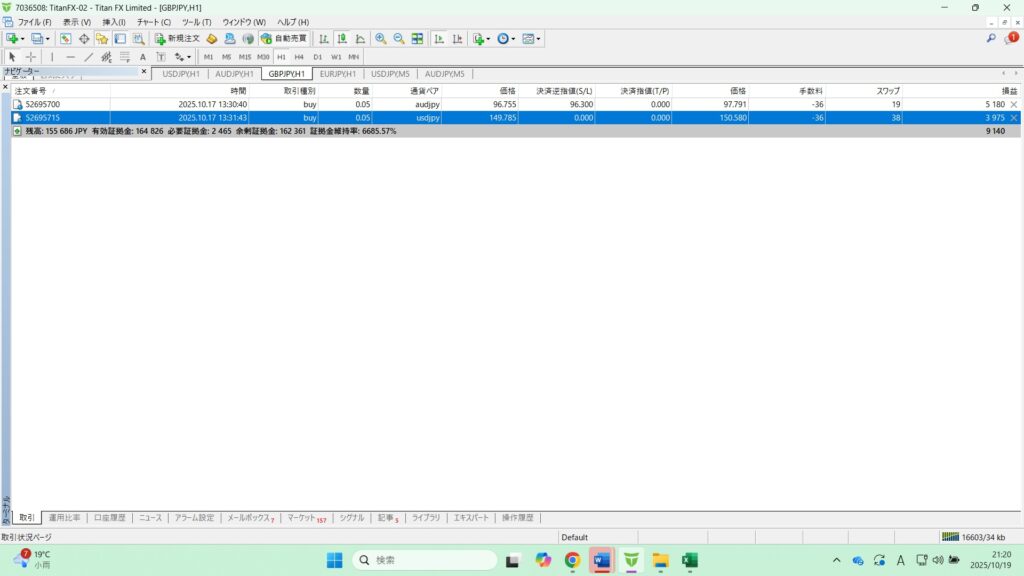Open Excel from the Windows taskbar
The height and width of the screenshot is (576, 1024).
tap(689, 560)
